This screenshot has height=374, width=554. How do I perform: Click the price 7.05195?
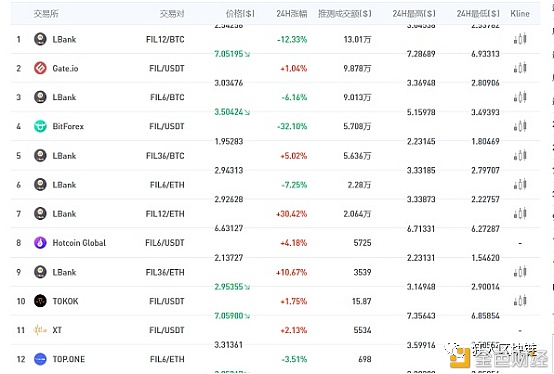(x=229, y=54)
